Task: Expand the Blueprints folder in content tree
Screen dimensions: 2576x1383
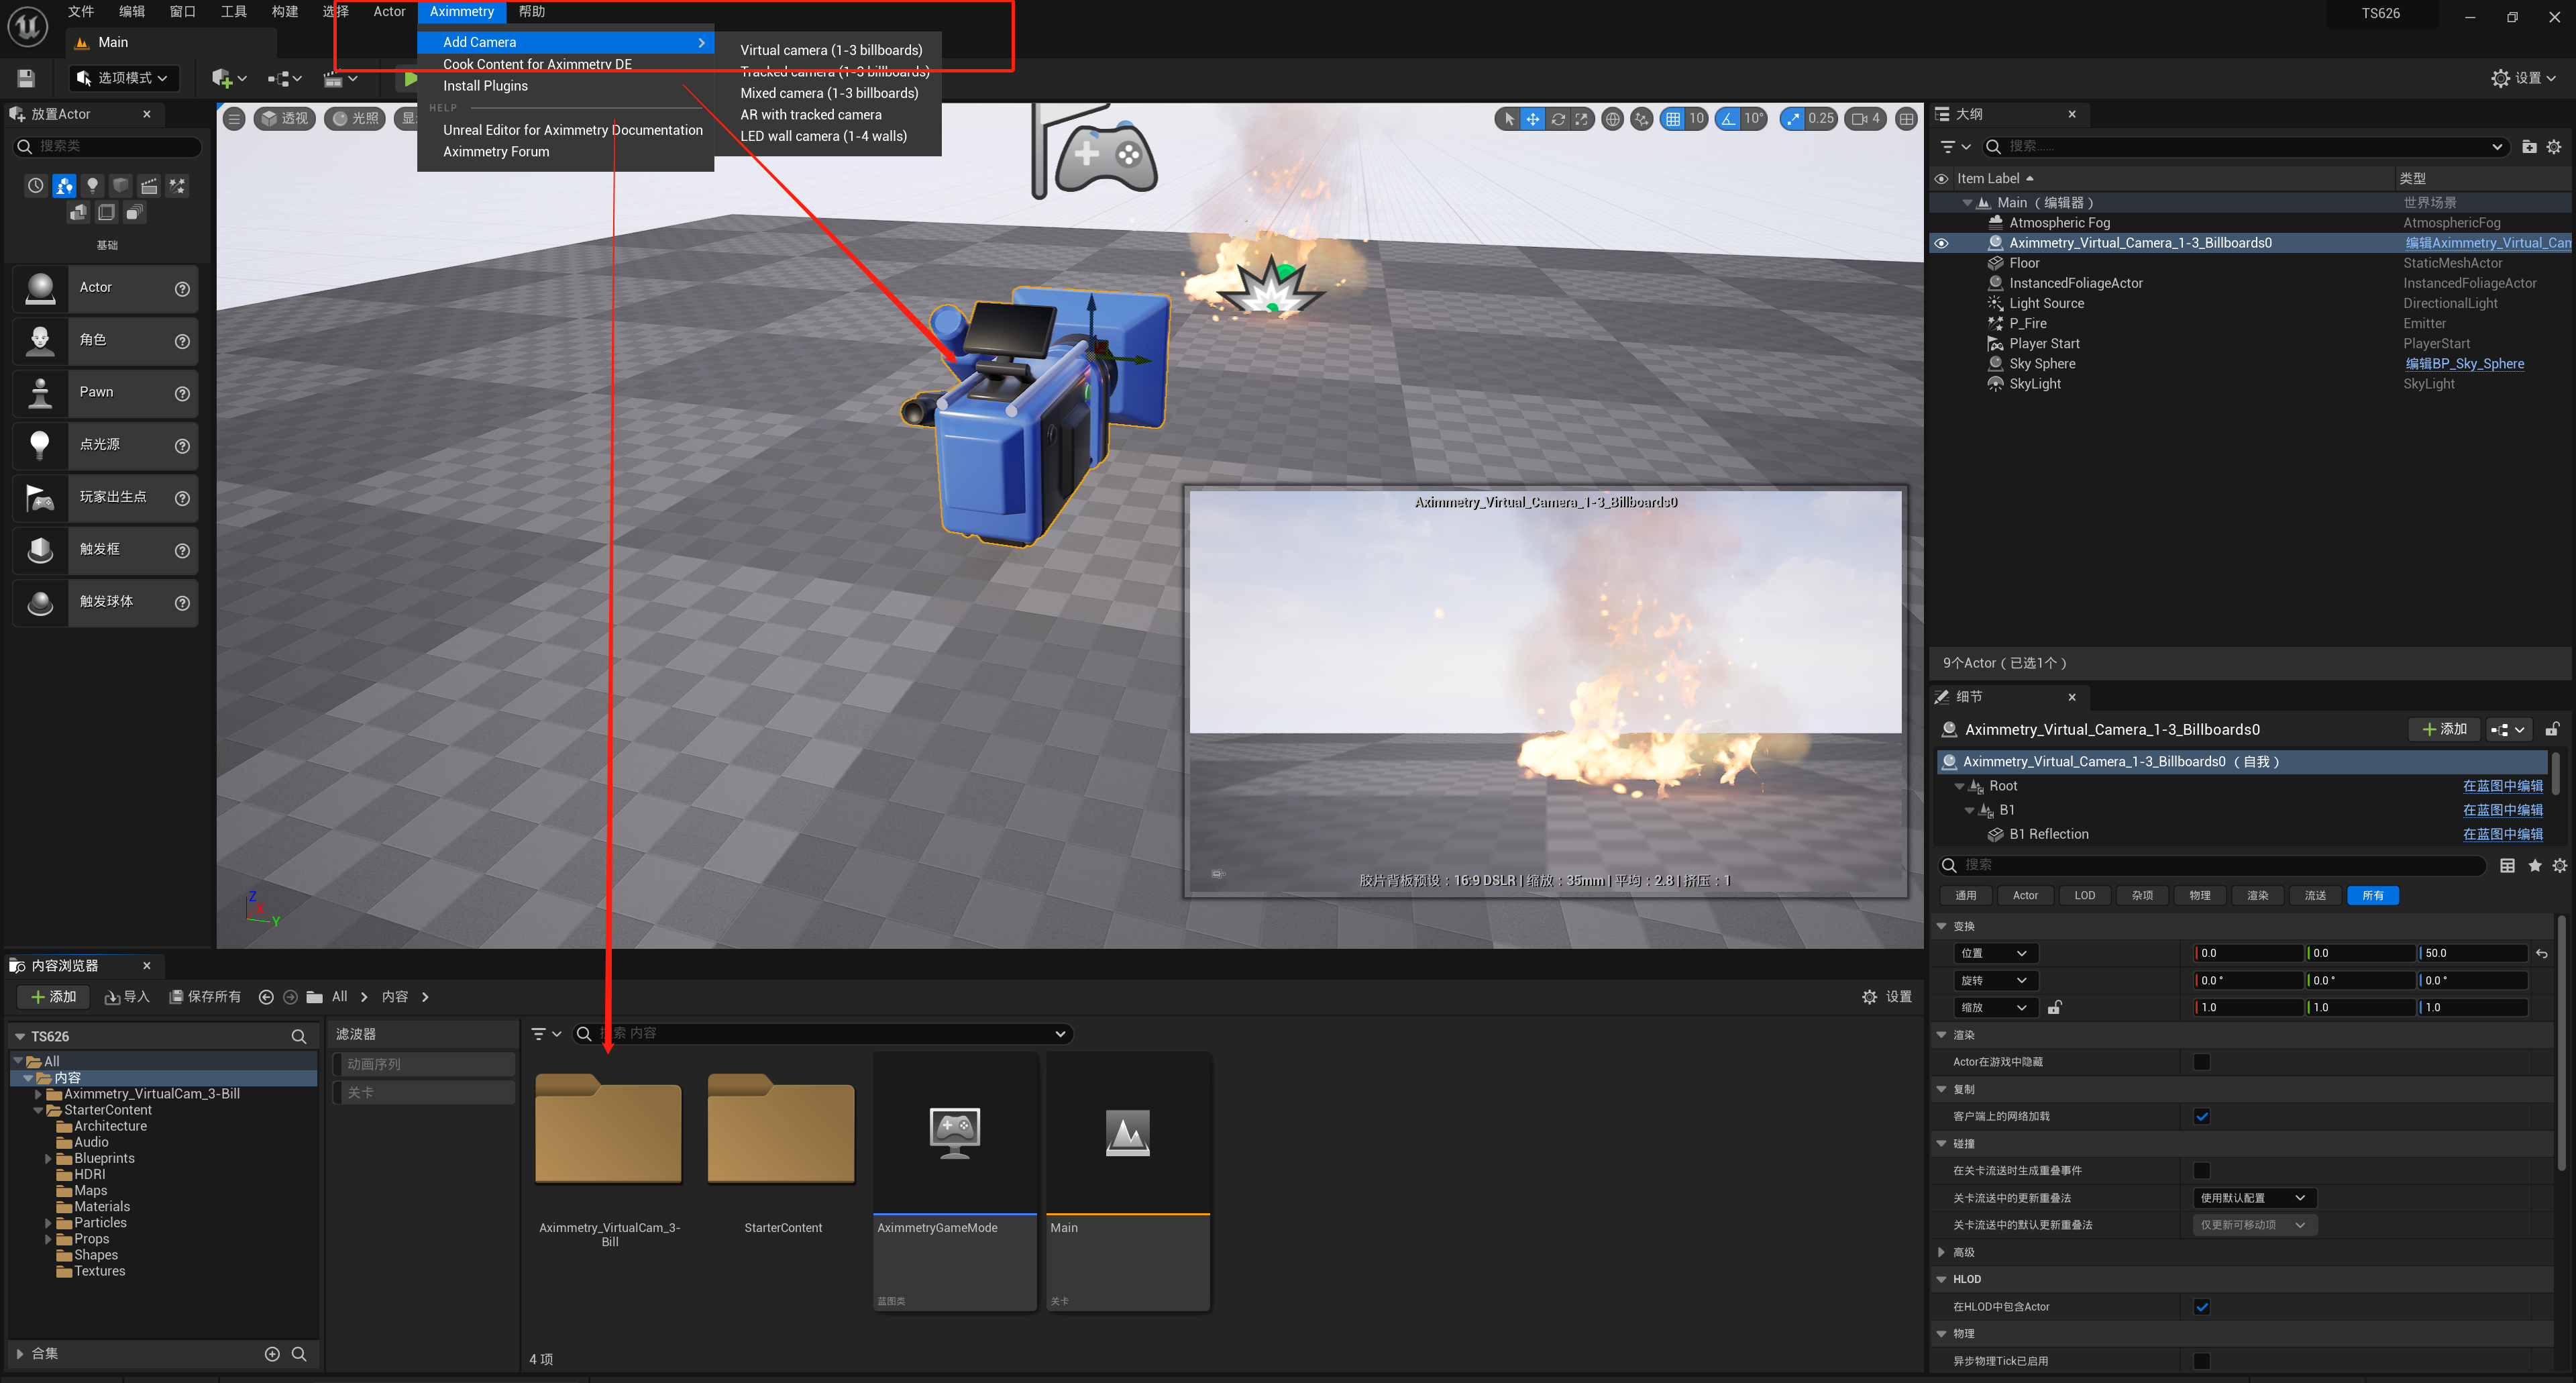Action: 48,1159
